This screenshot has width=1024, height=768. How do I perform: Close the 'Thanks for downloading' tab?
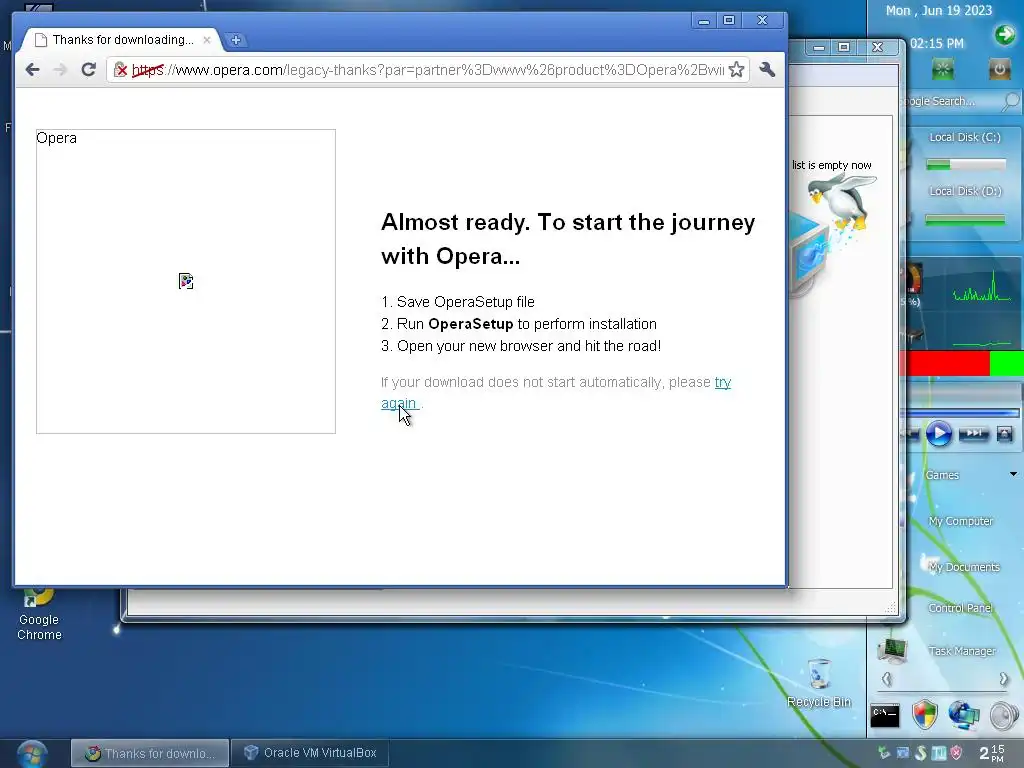(207, 40)
